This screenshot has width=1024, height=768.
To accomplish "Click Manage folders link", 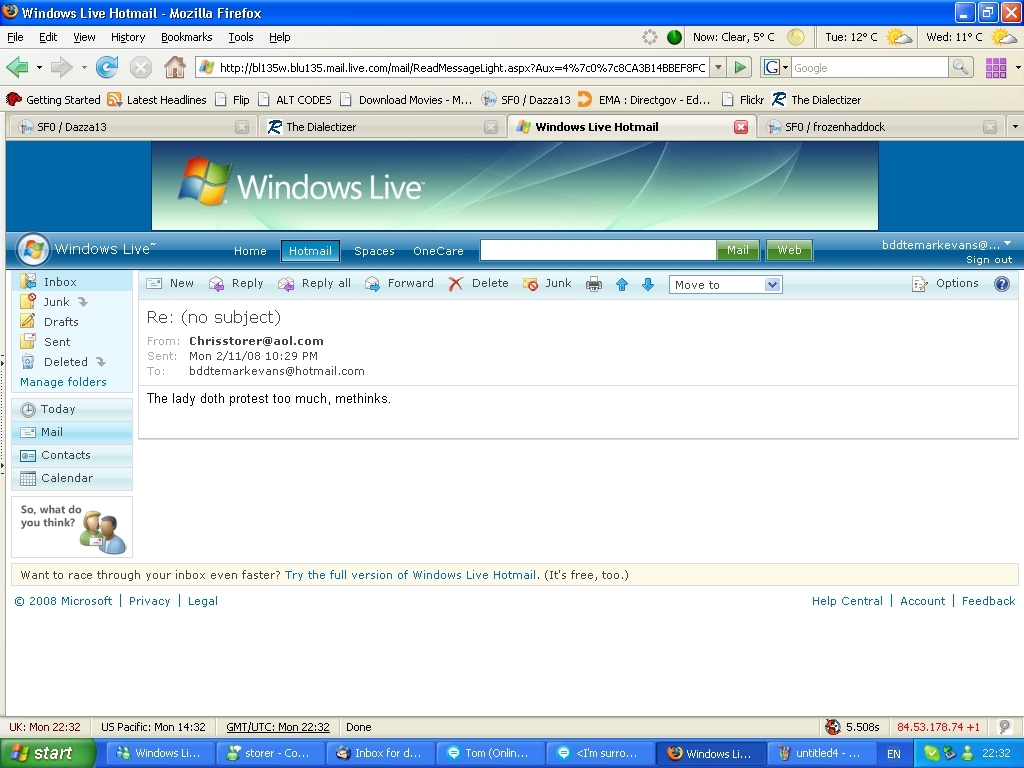I will pyautogui.click(x=63, y=382).
